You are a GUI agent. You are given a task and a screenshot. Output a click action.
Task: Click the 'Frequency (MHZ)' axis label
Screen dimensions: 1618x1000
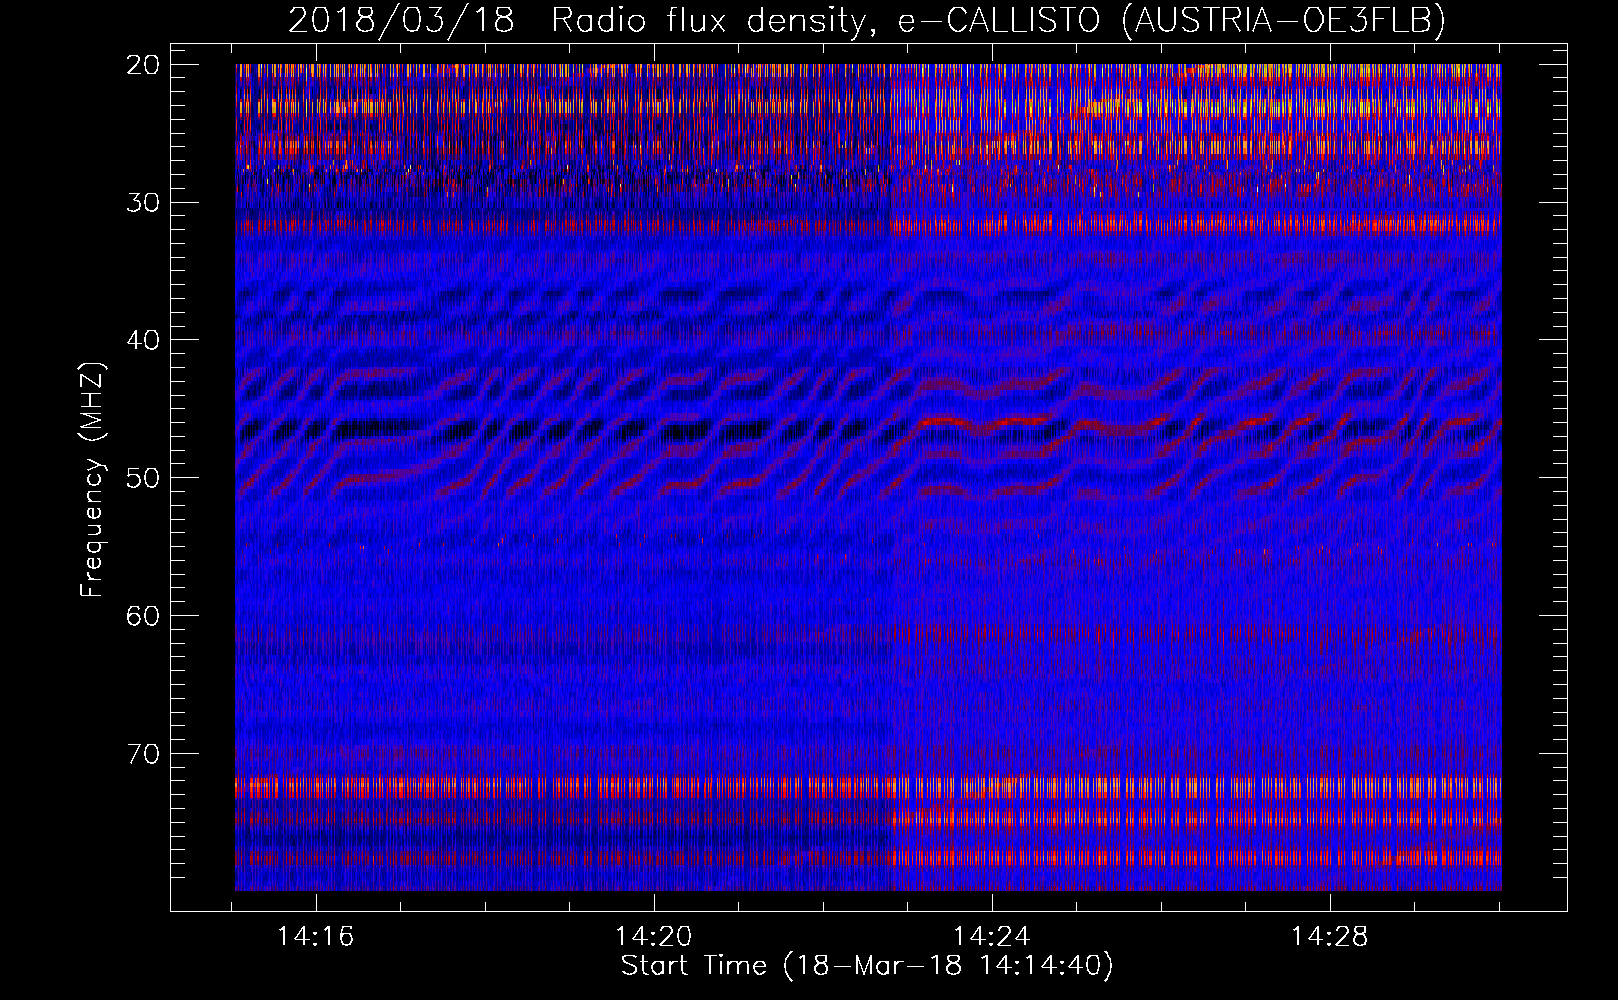[x=92, y=480]
